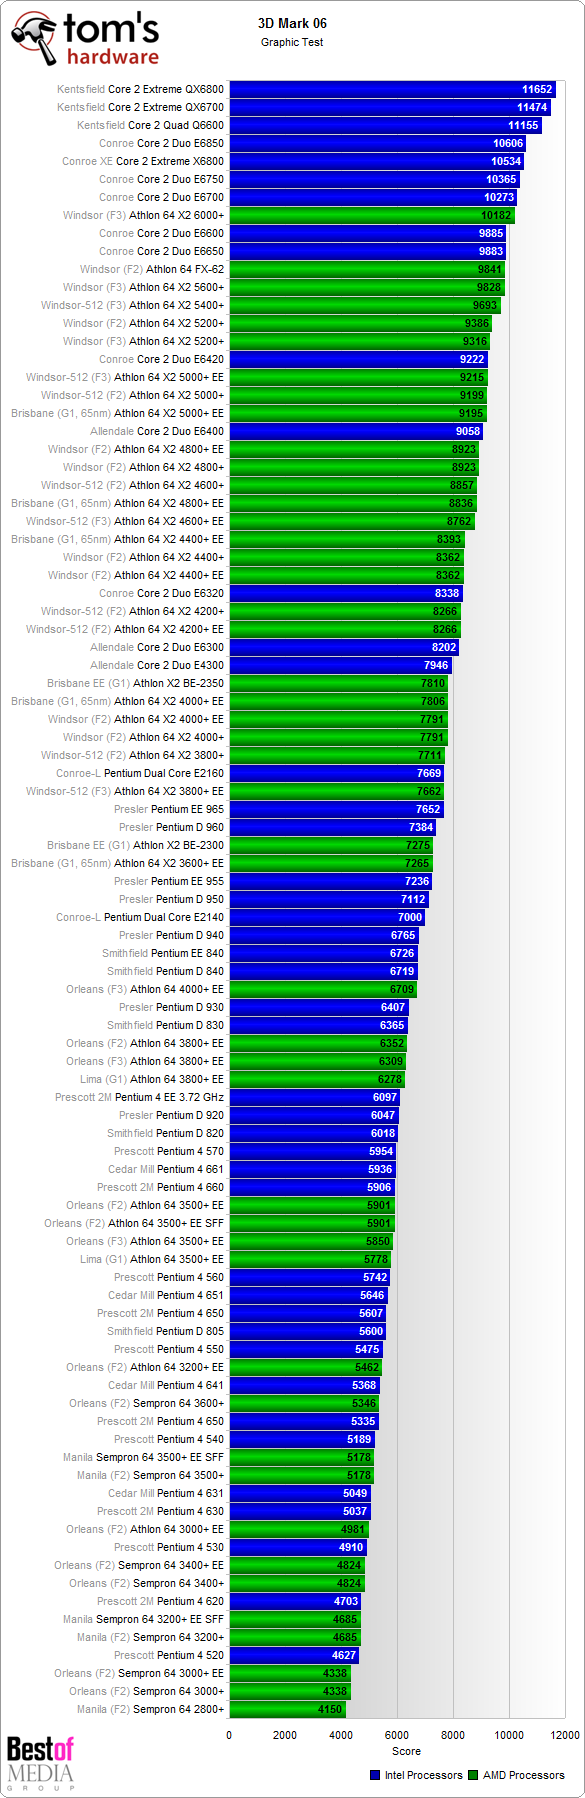Click the 9693 score value
This screenshot has height=1798, width=585.
point(485,305)
